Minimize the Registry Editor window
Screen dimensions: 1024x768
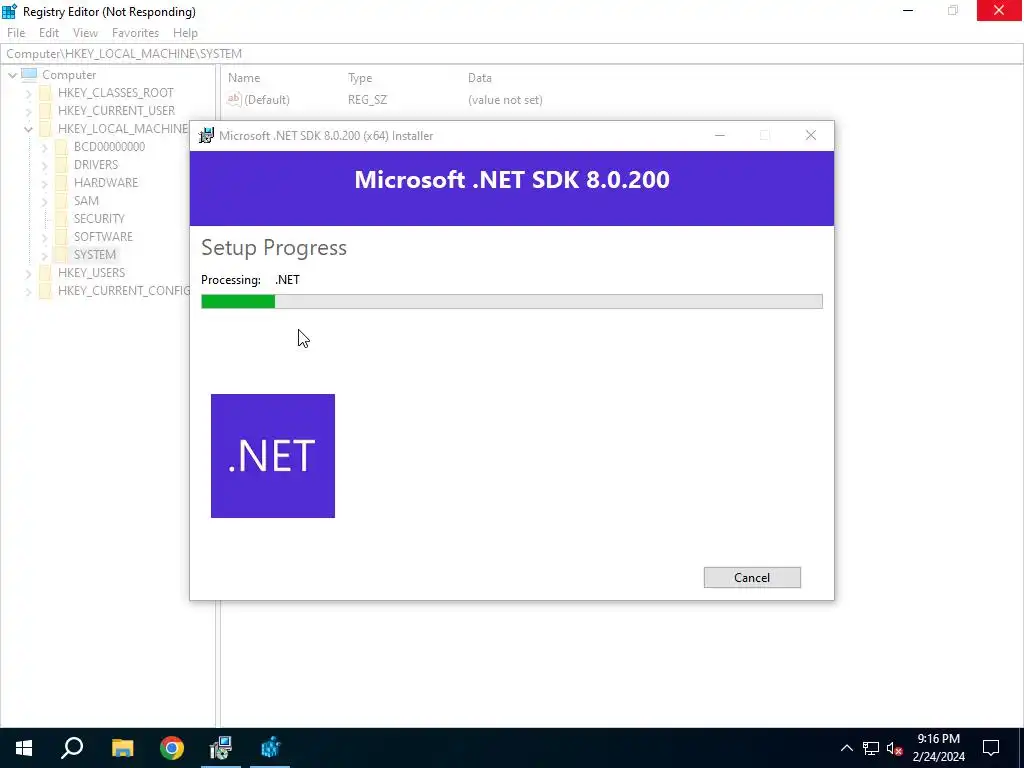pos(908,10)
